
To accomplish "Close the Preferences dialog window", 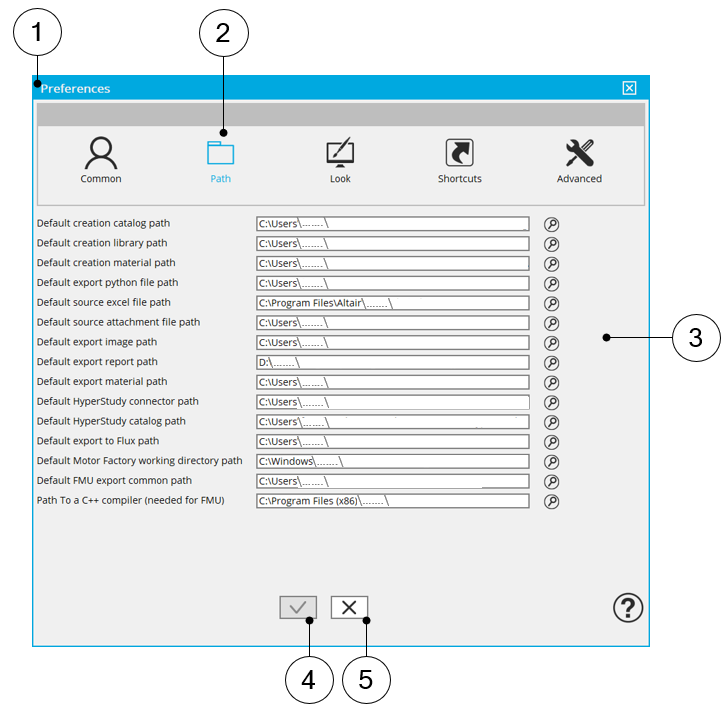I will click(629, 88).
